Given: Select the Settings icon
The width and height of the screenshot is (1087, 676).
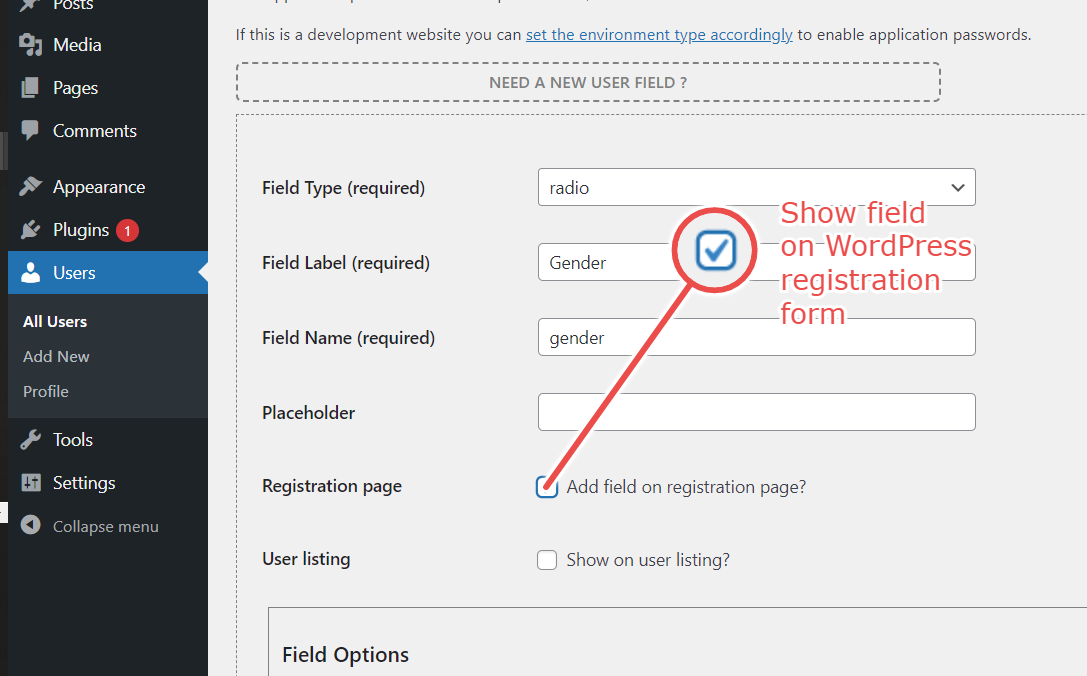Looking at the screenshot, I should tap(30, 482).
